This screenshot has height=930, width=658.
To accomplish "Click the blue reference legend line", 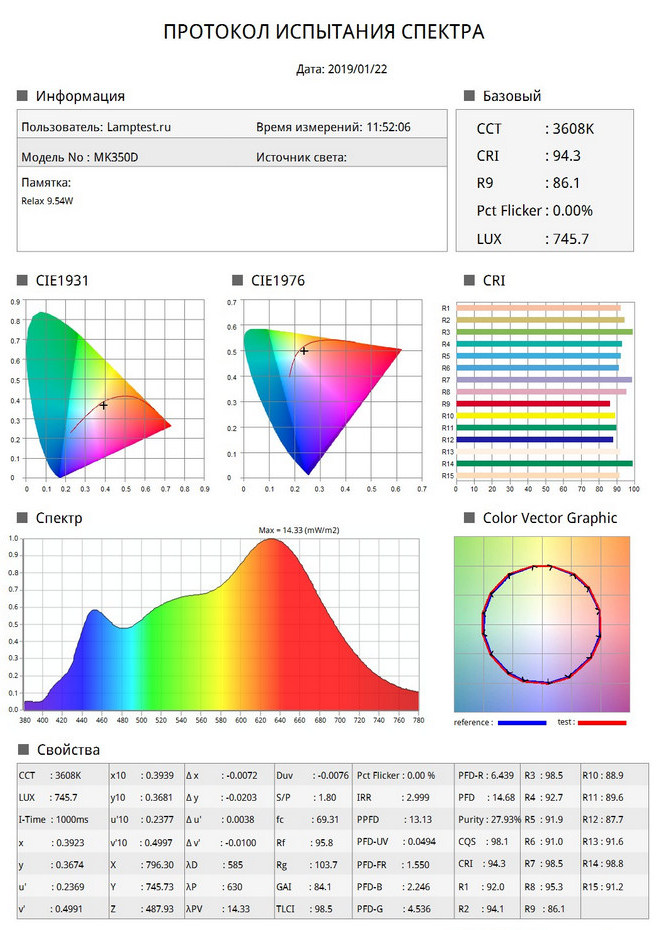I will [522, 722].
